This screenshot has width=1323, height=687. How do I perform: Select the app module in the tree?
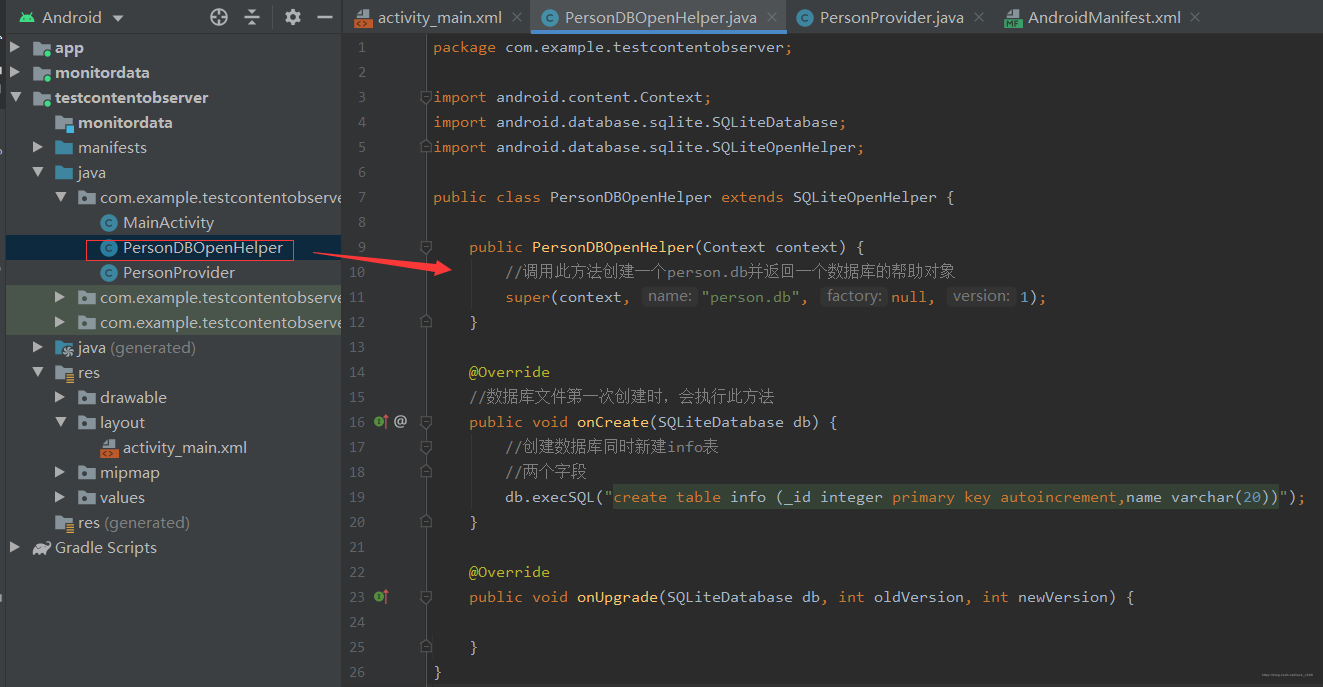point(69,48)
